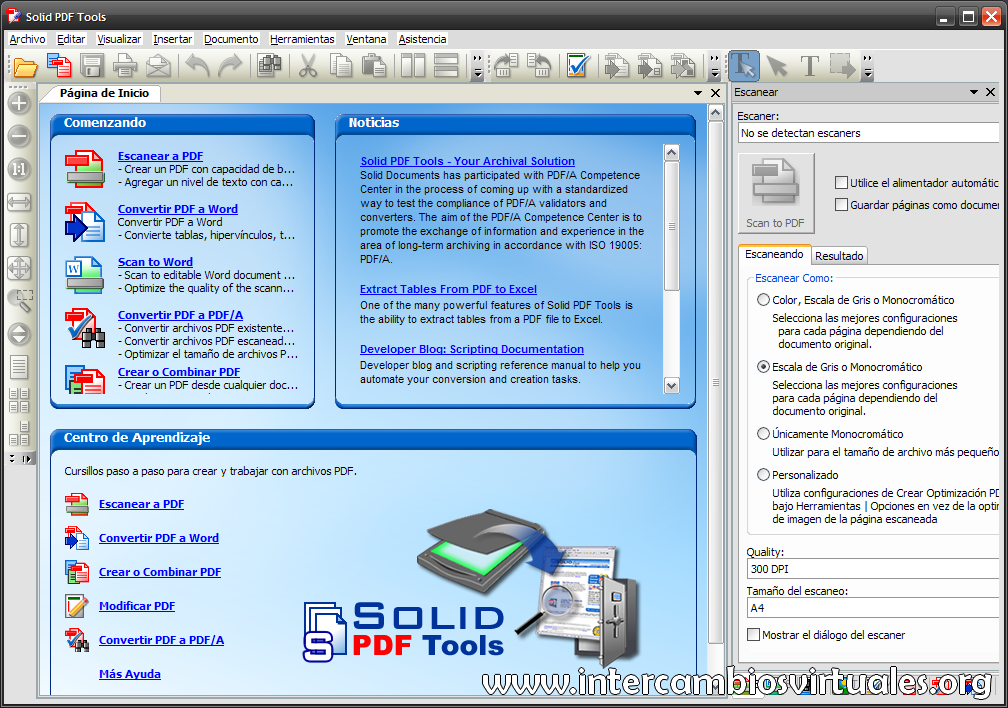1008x708 pixels.
Task: Close the Página de Inicio tab
Action: [716, 93]
